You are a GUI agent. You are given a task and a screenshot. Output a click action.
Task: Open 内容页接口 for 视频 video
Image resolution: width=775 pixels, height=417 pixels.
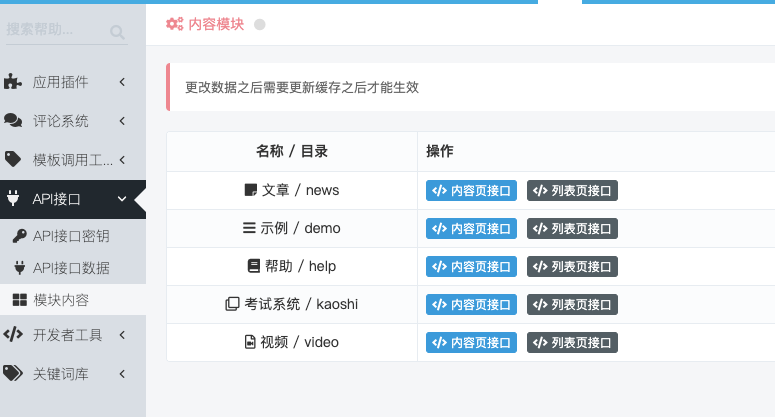point(472,342)
